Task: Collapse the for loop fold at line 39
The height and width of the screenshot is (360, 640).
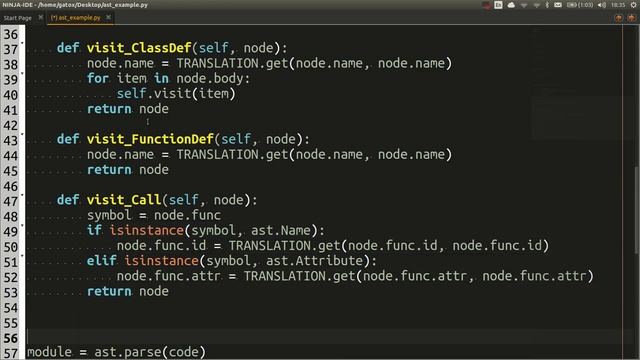Action: [22, 73]
